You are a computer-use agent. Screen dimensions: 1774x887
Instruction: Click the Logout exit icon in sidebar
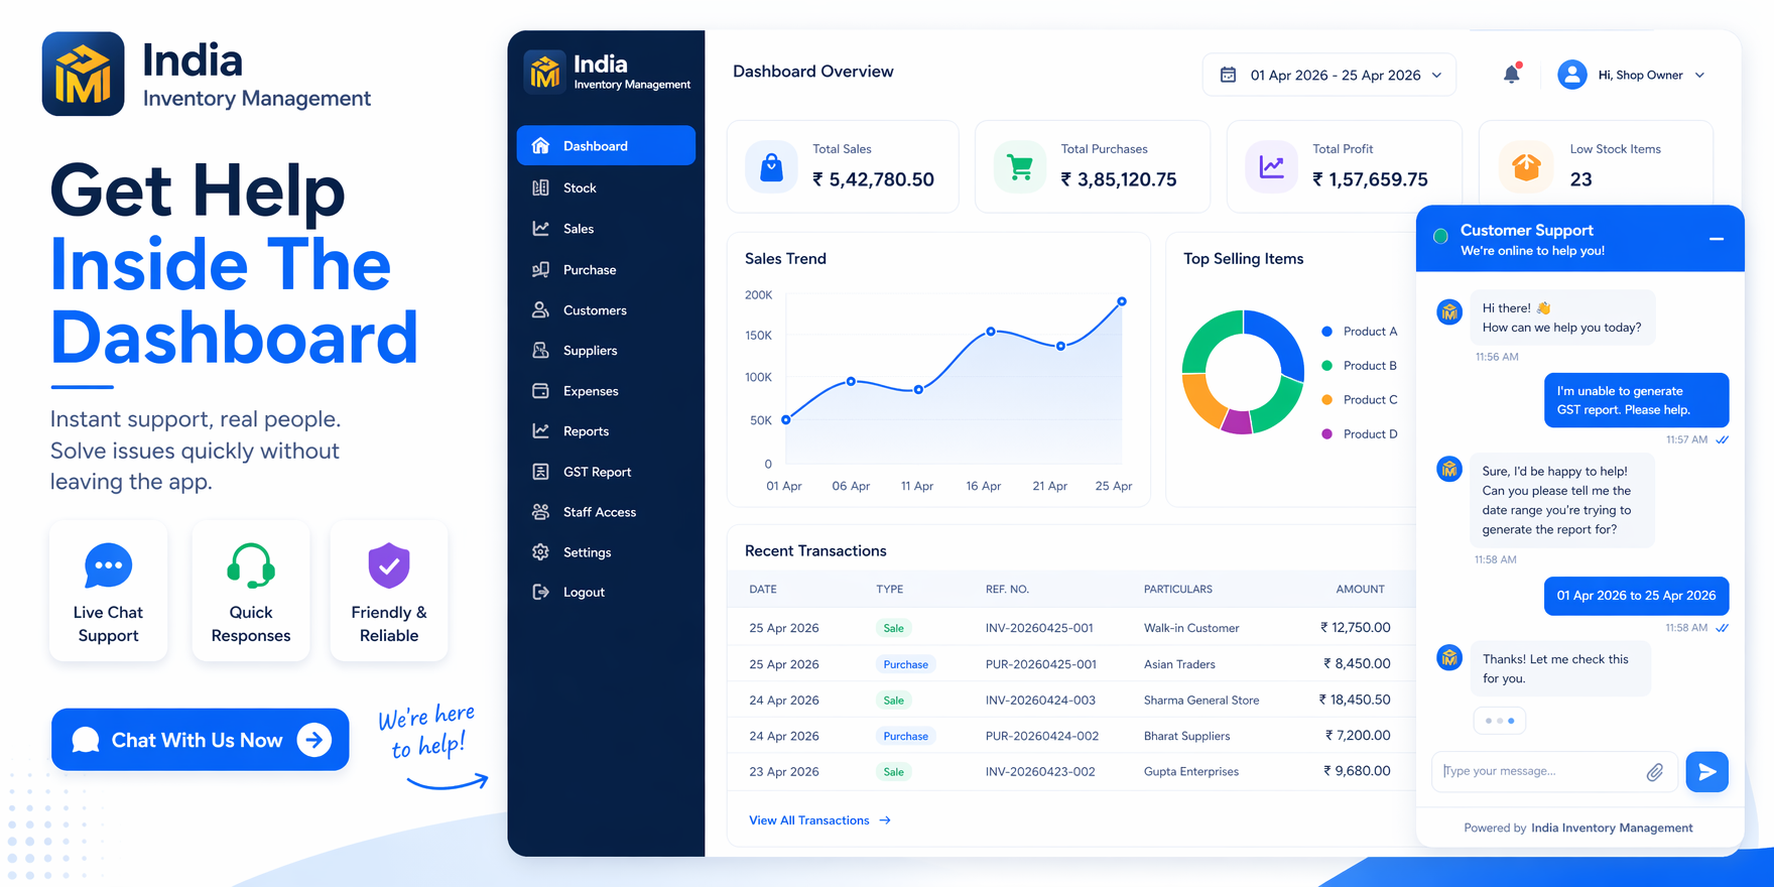[x=541, y=592]
